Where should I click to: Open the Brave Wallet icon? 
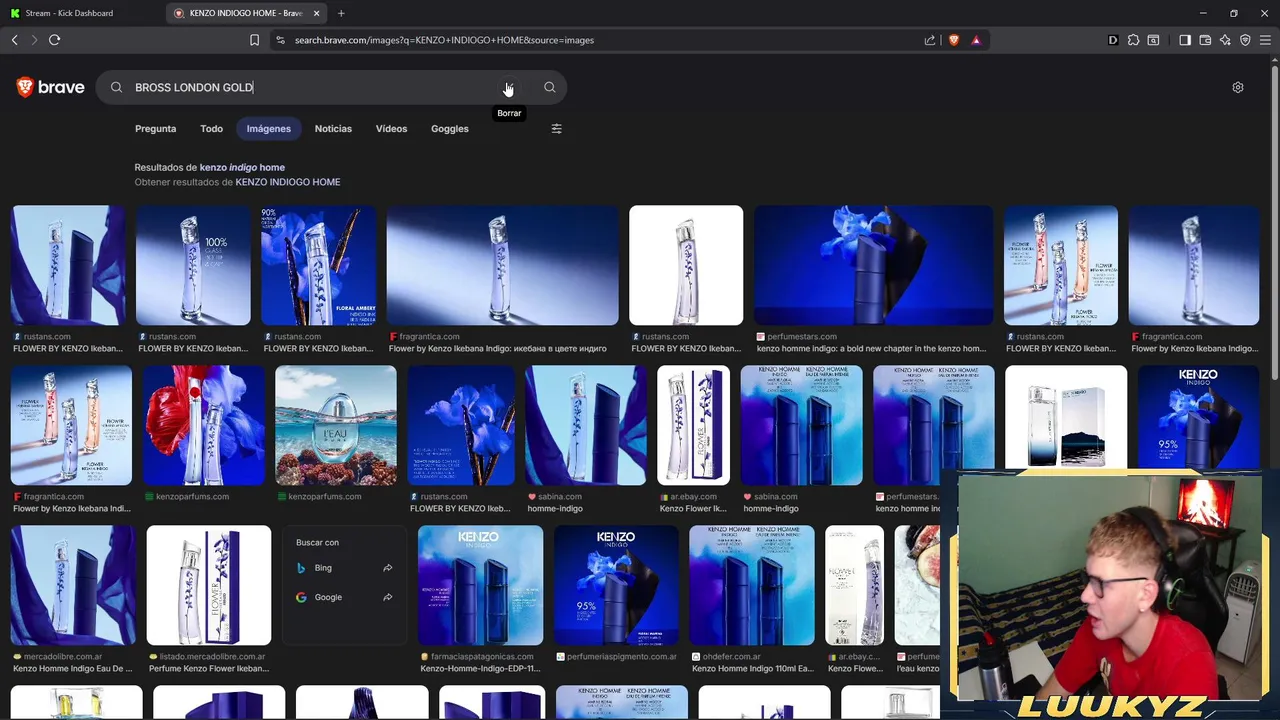pyautogui.click(x=1205, y=40)
